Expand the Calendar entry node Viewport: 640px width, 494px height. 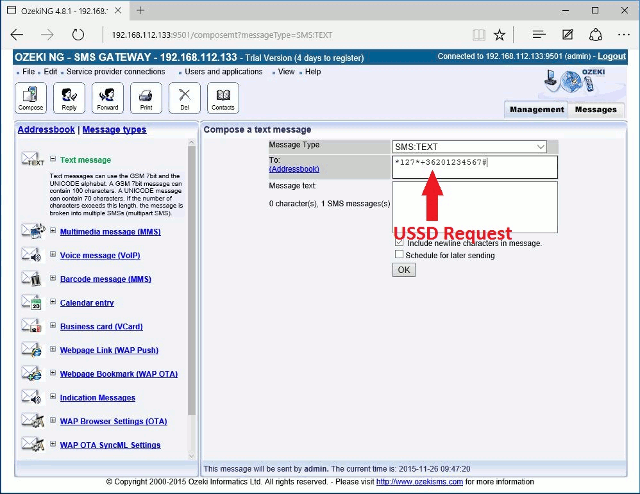tap(53, 302)
